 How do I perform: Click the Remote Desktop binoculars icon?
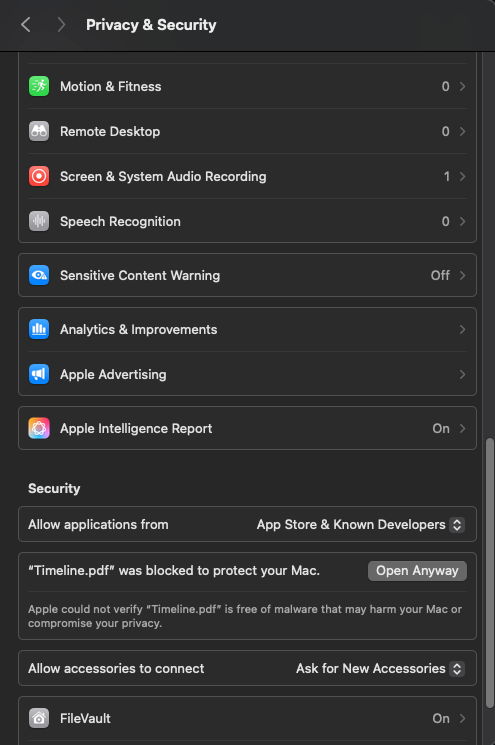39,131
